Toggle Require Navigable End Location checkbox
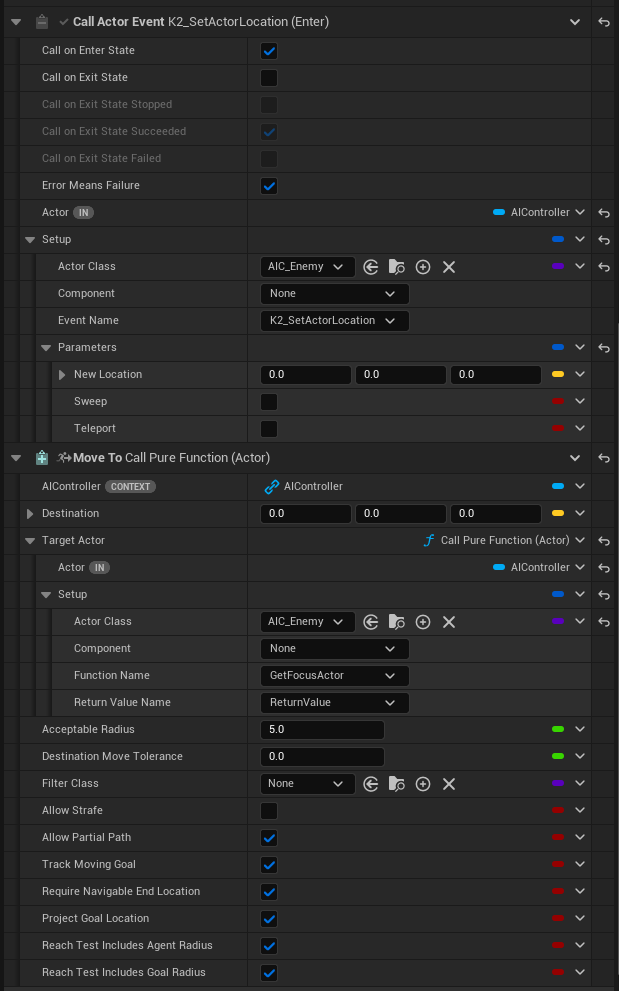 coord(269,892)
